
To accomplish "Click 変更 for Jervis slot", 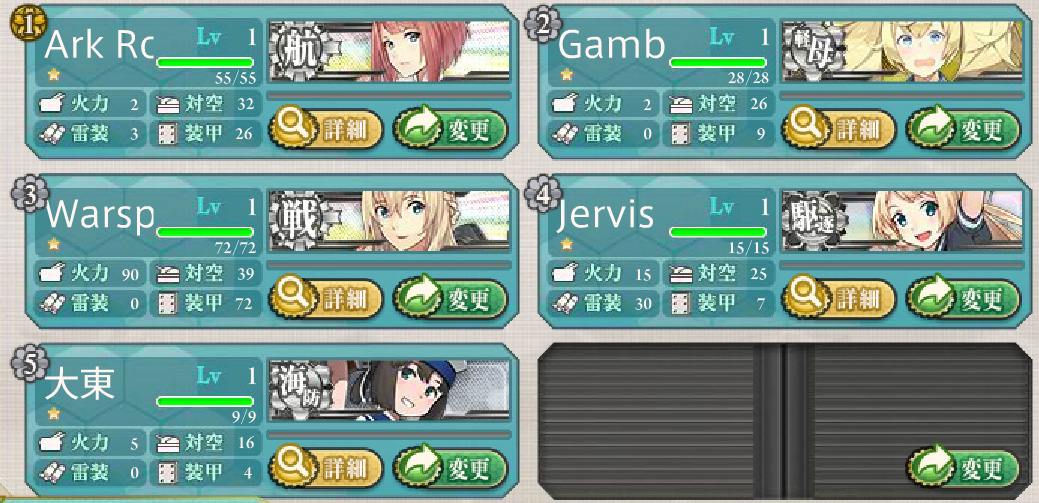I will 964,298.
